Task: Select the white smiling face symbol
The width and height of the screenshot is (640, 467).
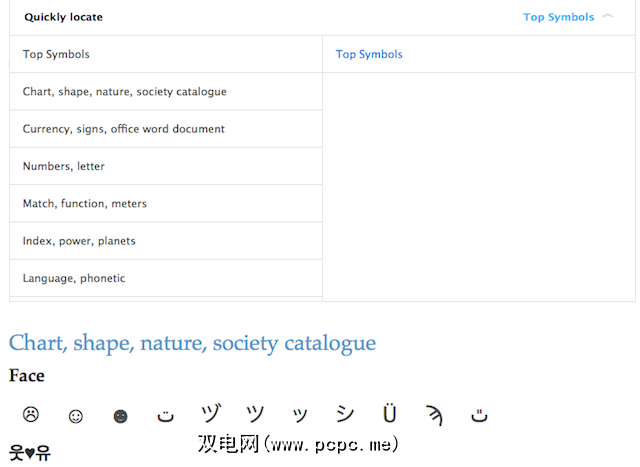Action: 75,415
